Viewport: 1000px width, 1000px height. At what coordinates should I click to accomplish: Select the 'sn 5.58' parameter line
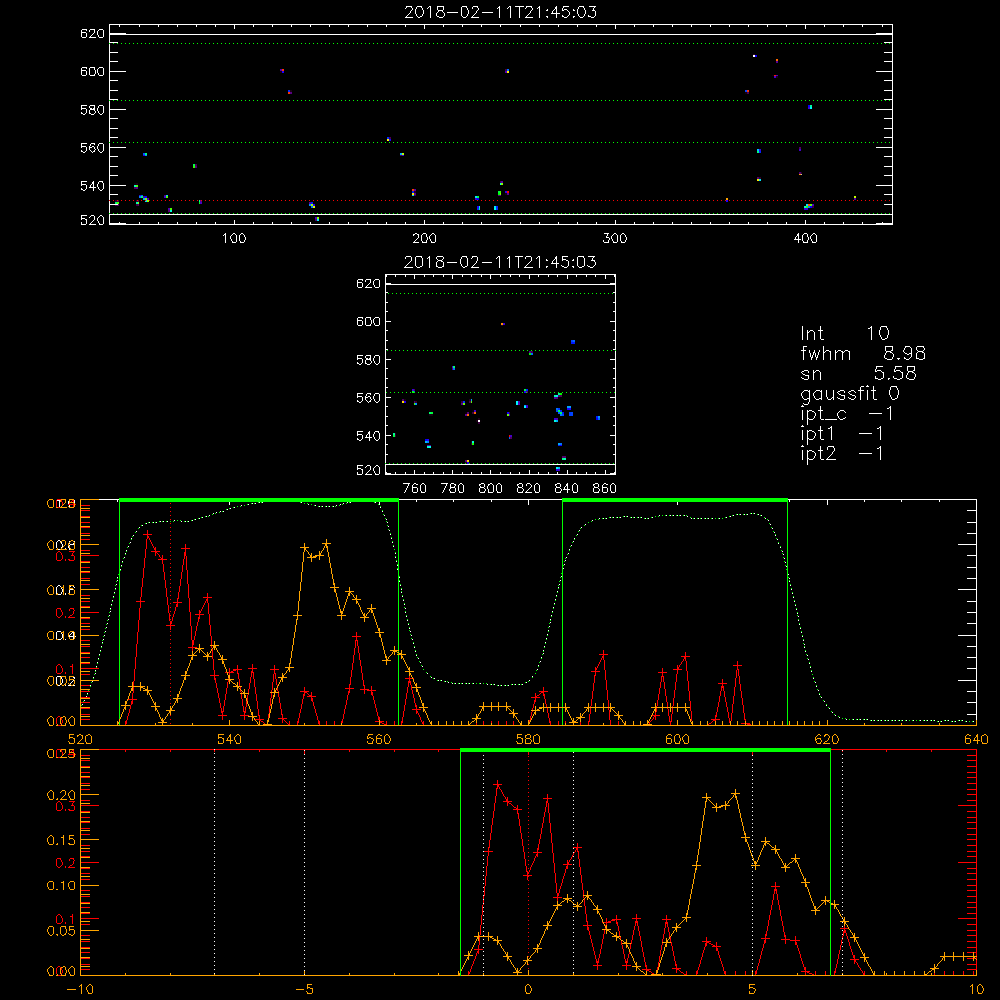pos(858,373)
